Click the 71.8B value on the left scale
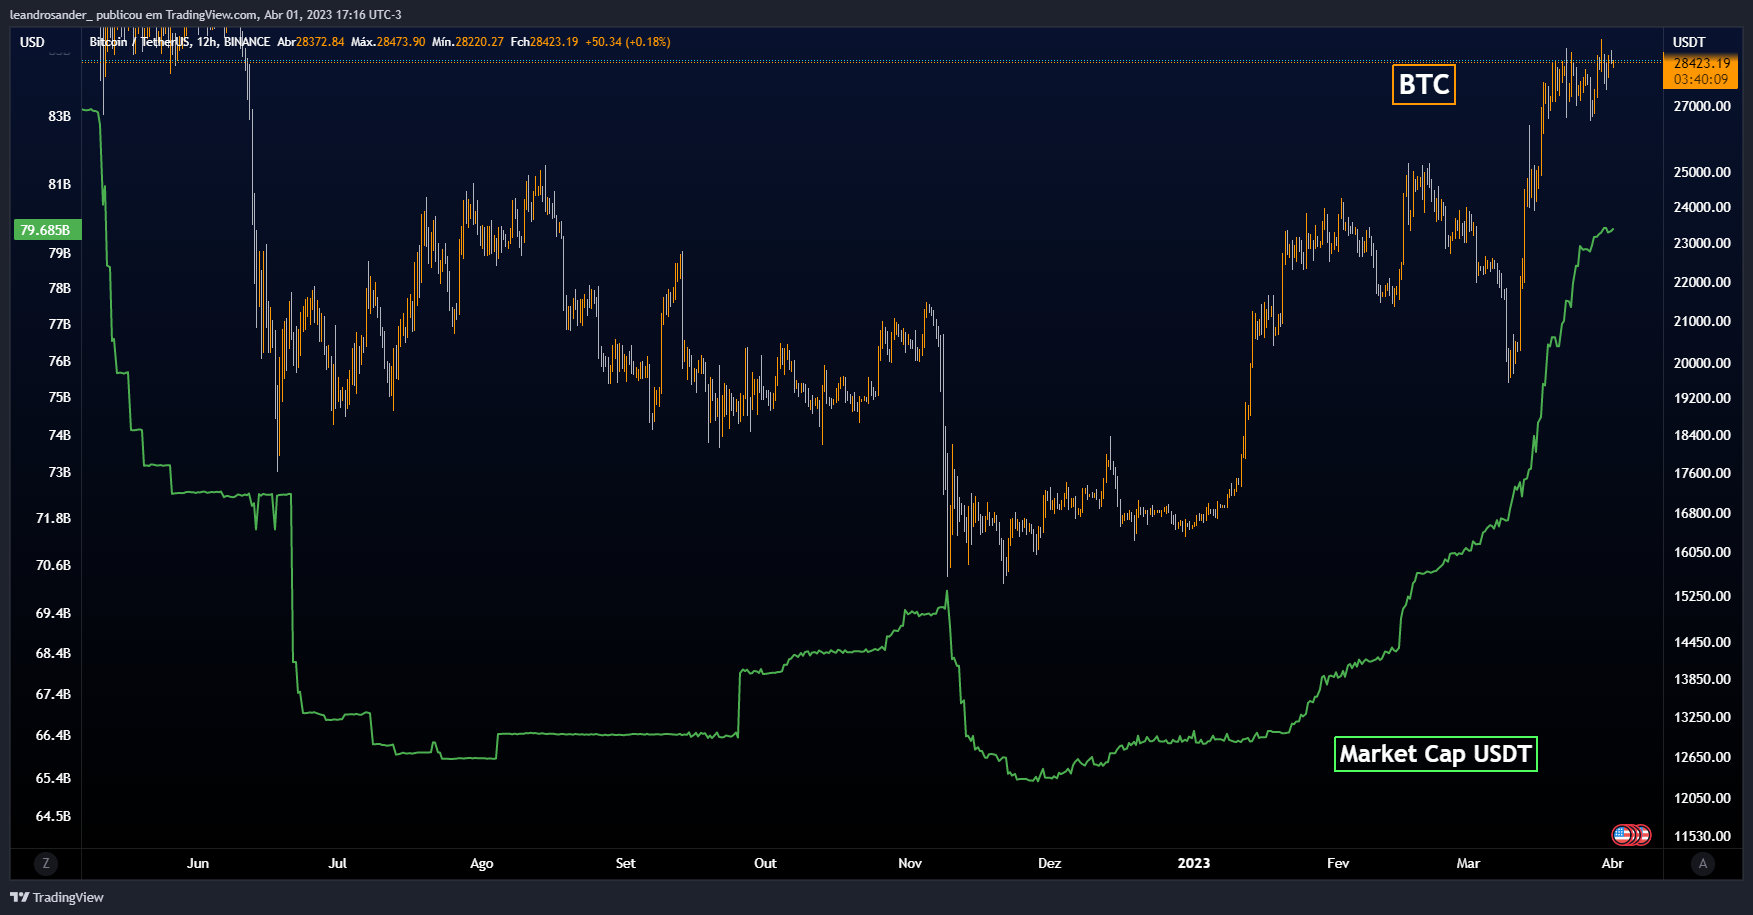This screenshot has width=1753, height=915. pos(54,518)
